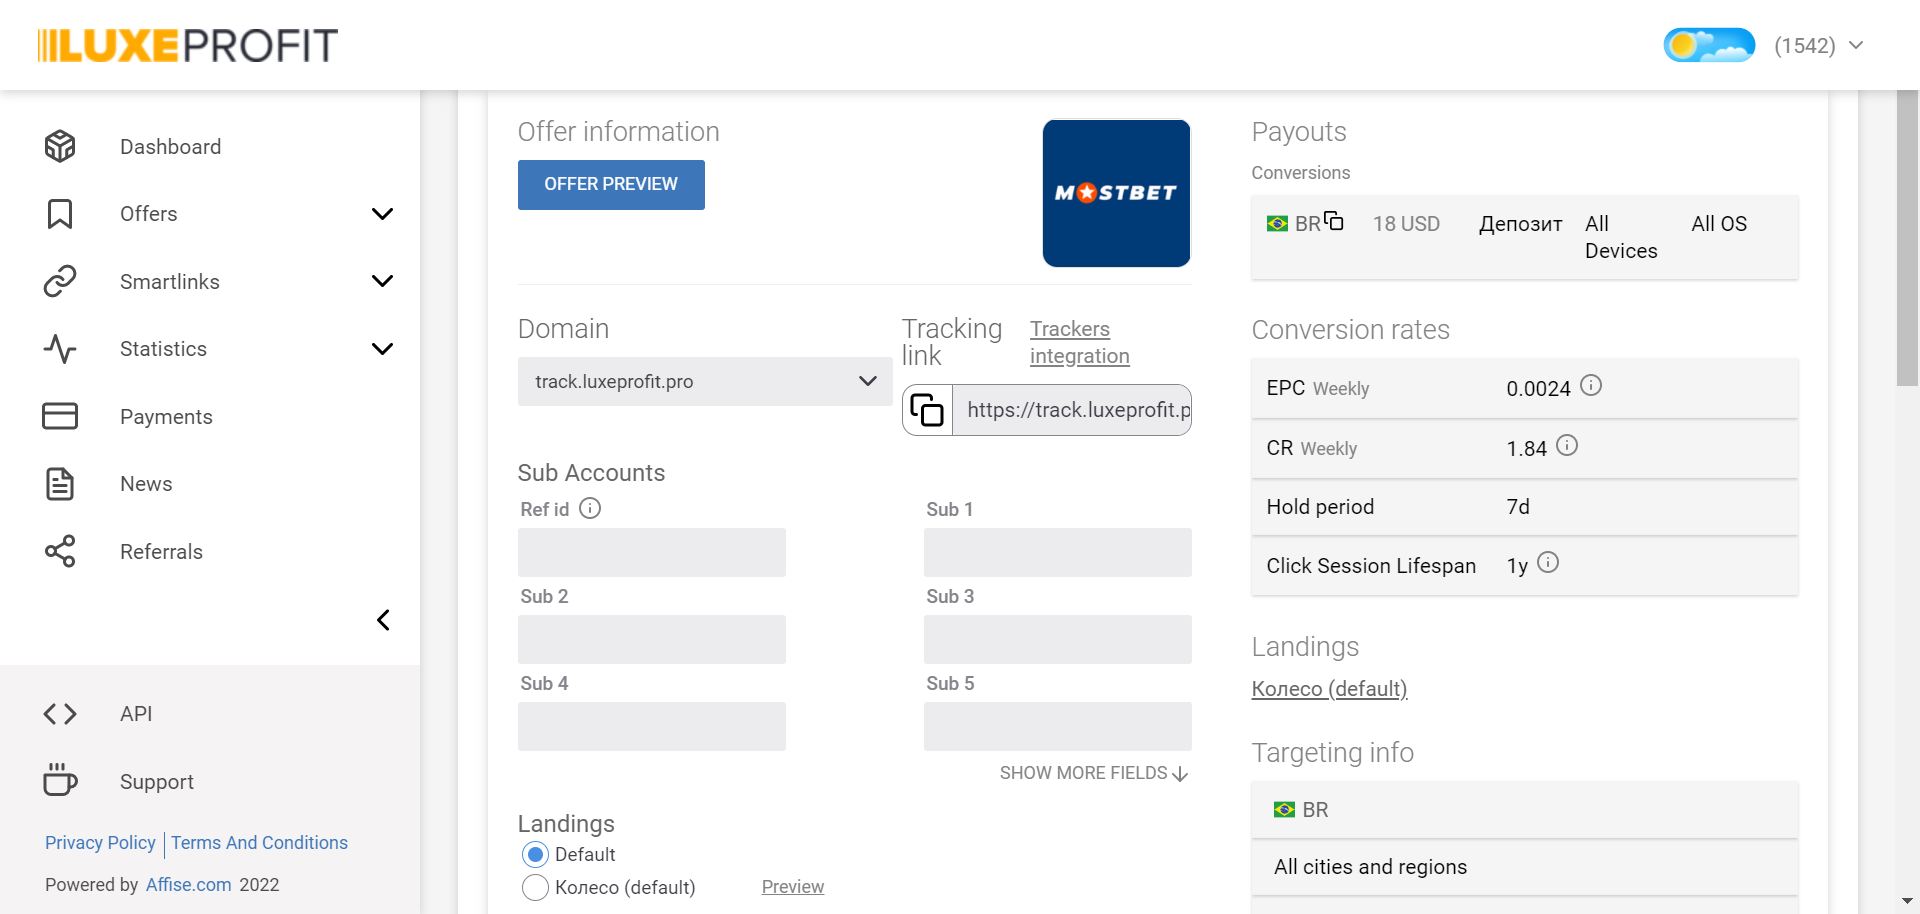The width and height of the screenshot is (1920, 914).
Task: Click the Ref id input field
Action: [652, 552]
